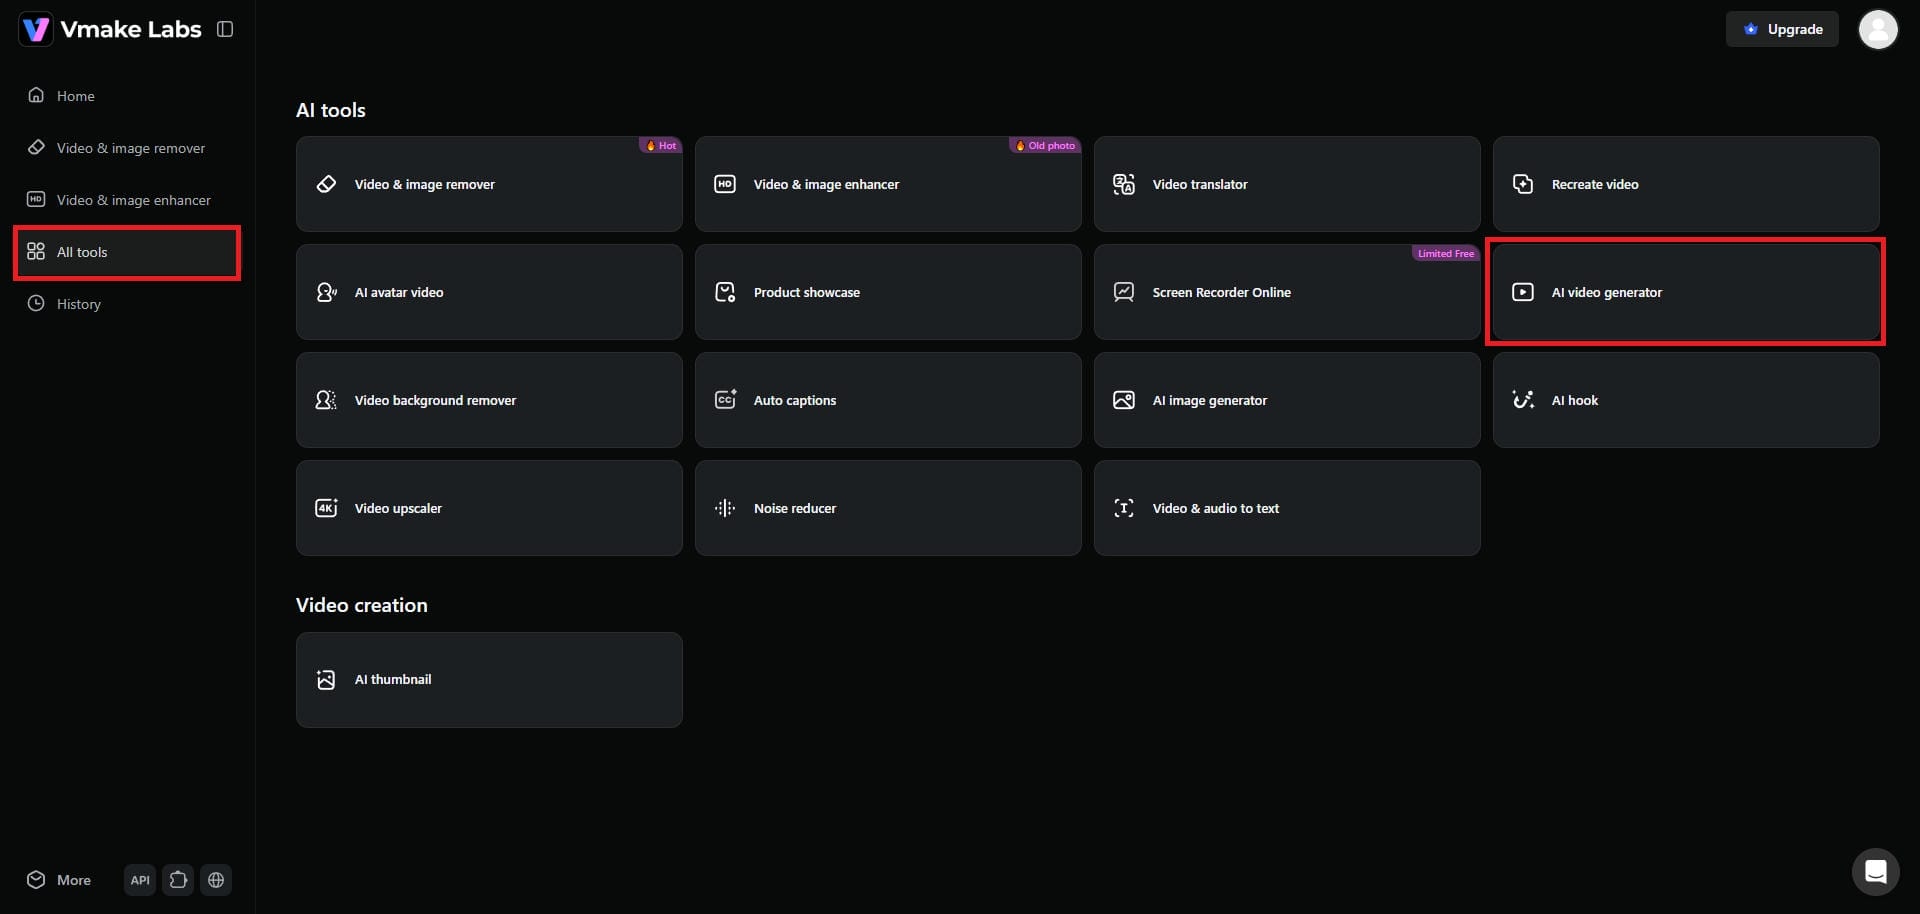Click the cube icon beside More
This screenshot has width=1920, height=914.
click(36, 879)
